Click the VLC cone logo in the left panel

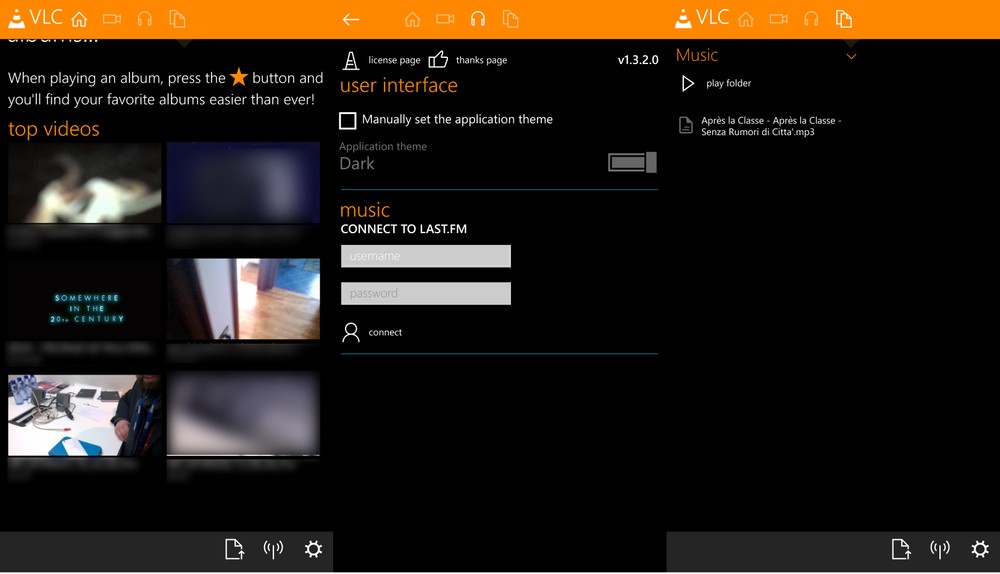tap(17, 19)
